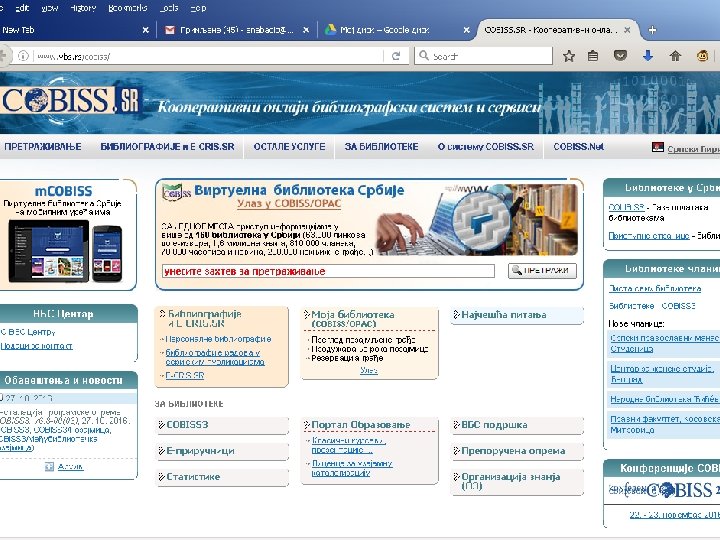The width and height of the screenshot is (720, 540).
Task: Open the Персоналне библиографије item
Action: [218, 339]
